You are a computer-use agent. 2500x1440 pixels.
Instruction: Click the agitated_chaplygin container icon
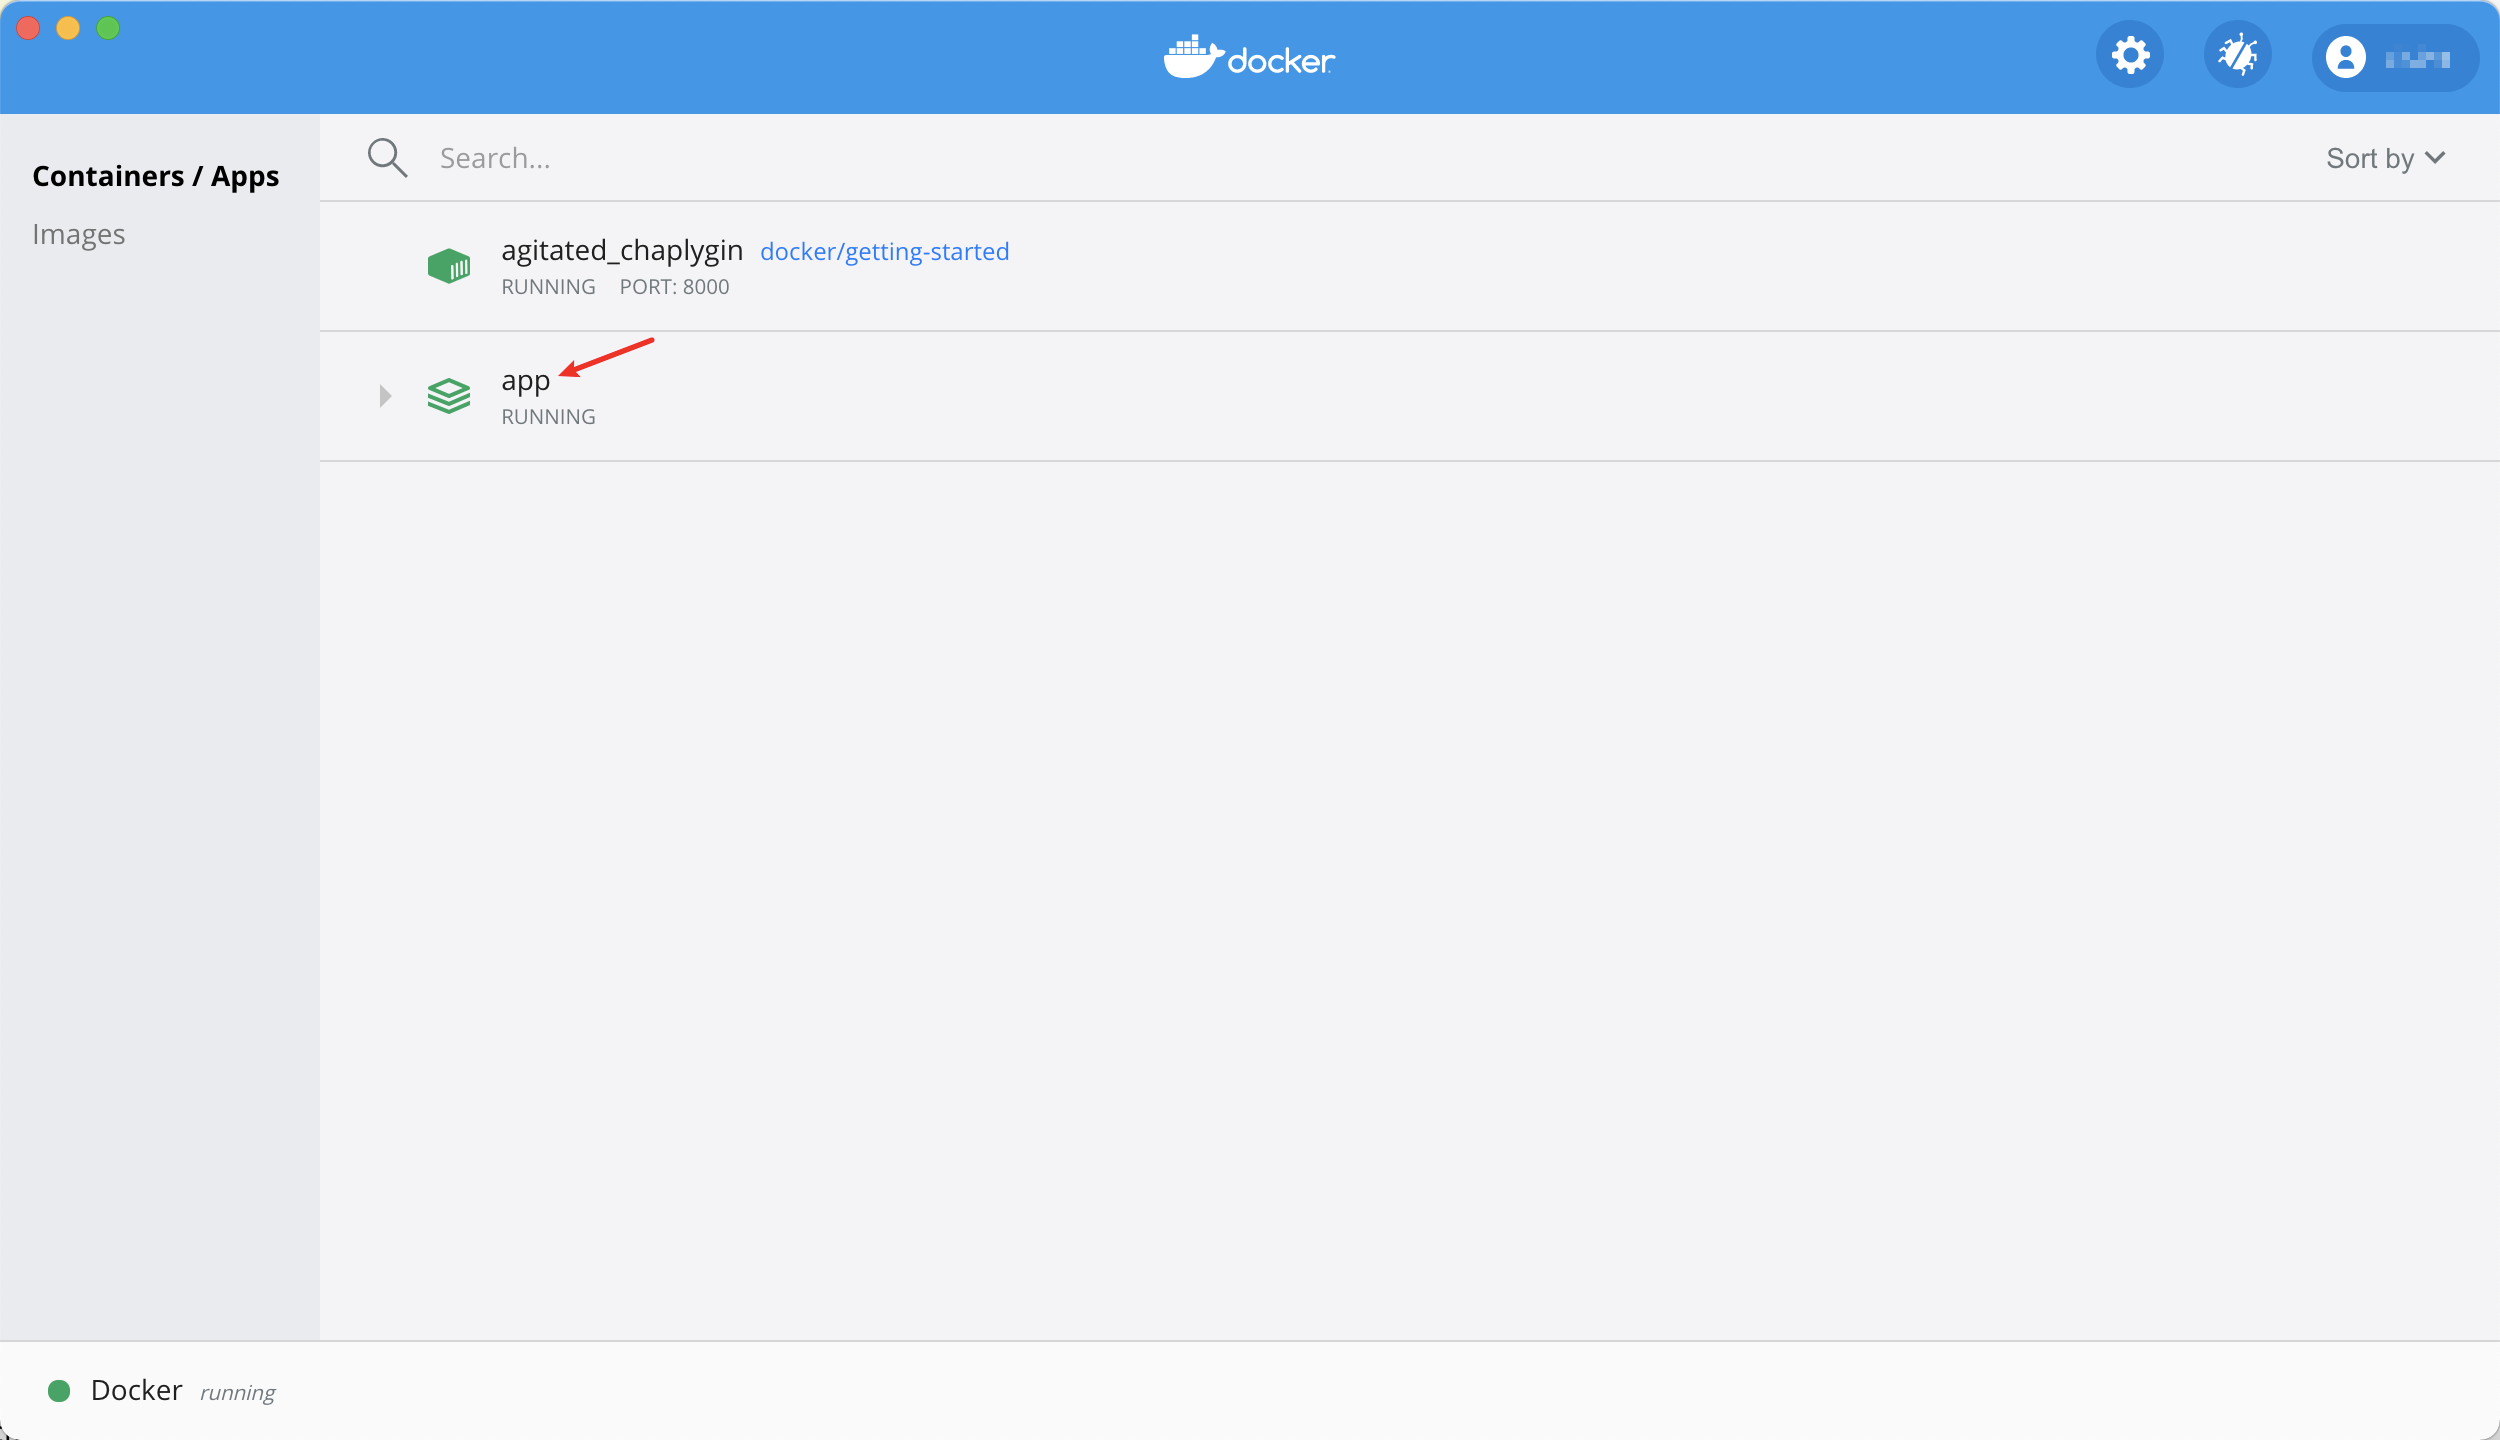click(x=449, y=266)
